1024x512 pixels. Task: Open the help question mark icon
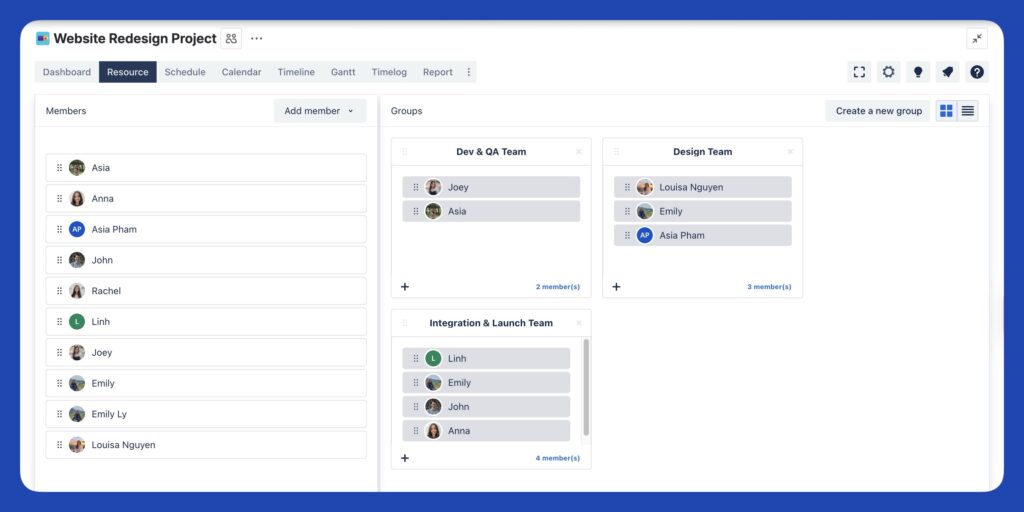[976, 72]
